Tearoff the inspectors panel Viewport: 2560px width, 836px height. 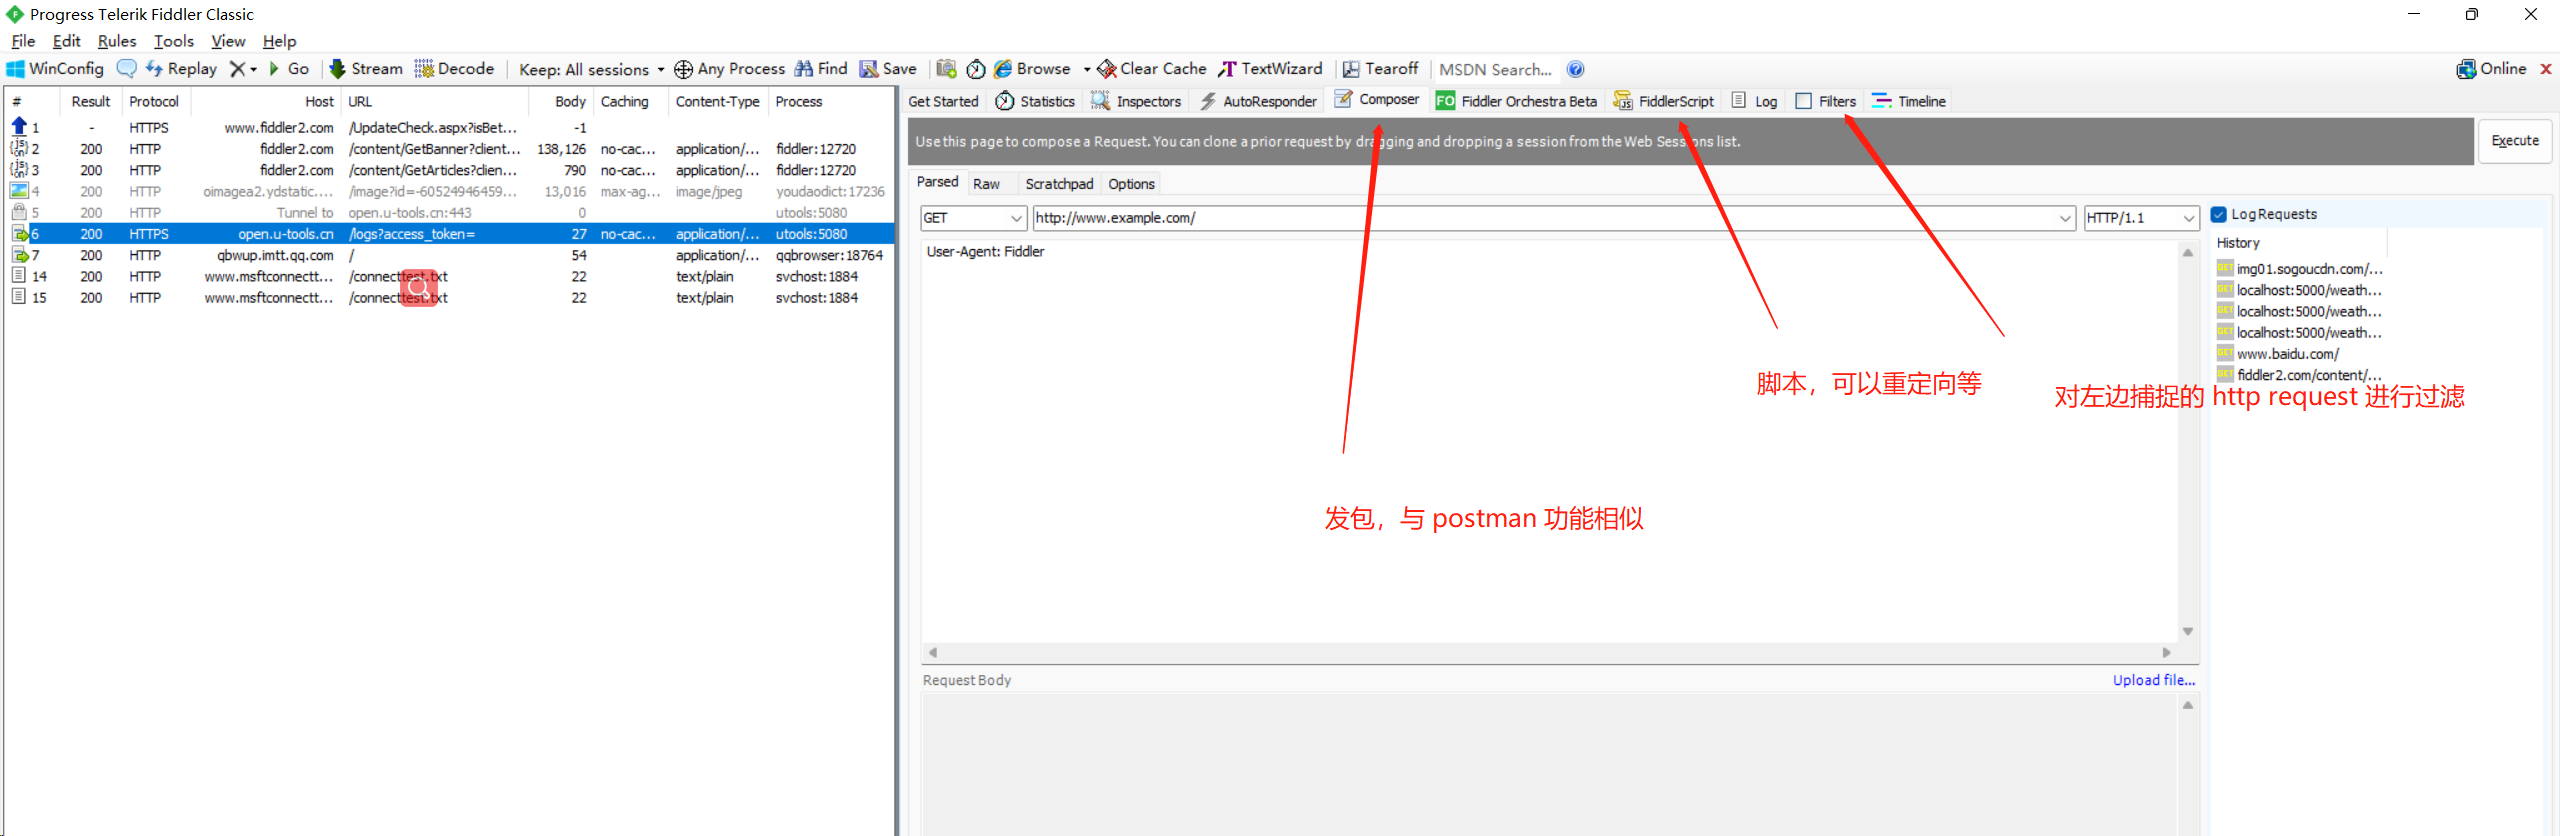[x=1380, y=69]
